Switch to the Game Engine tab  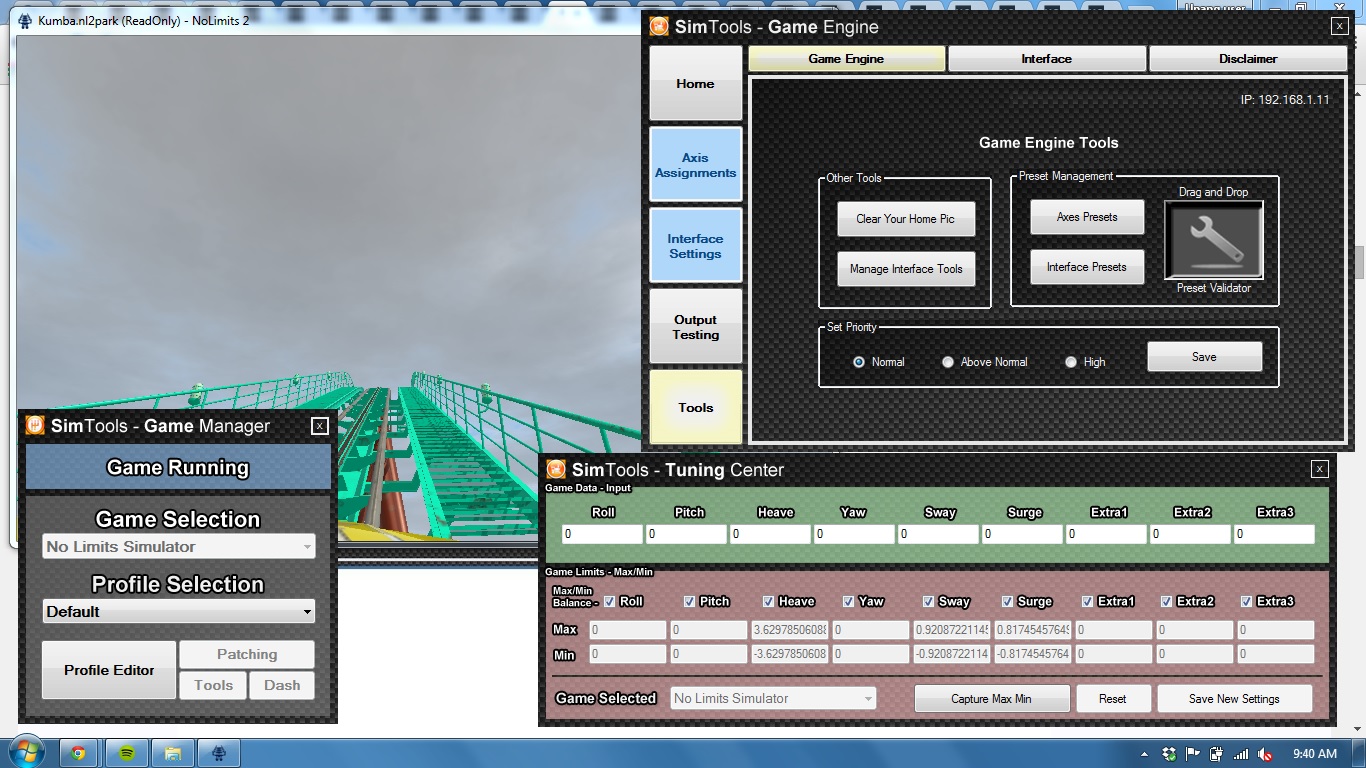click(846, 59)
